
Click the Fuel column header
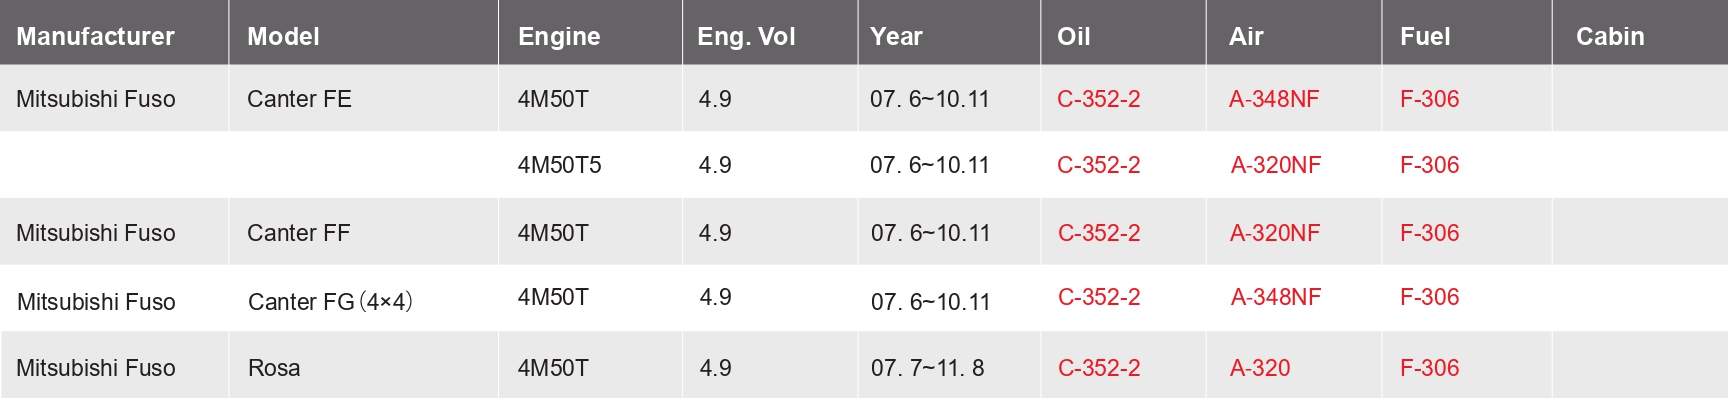click(1425, 37)
